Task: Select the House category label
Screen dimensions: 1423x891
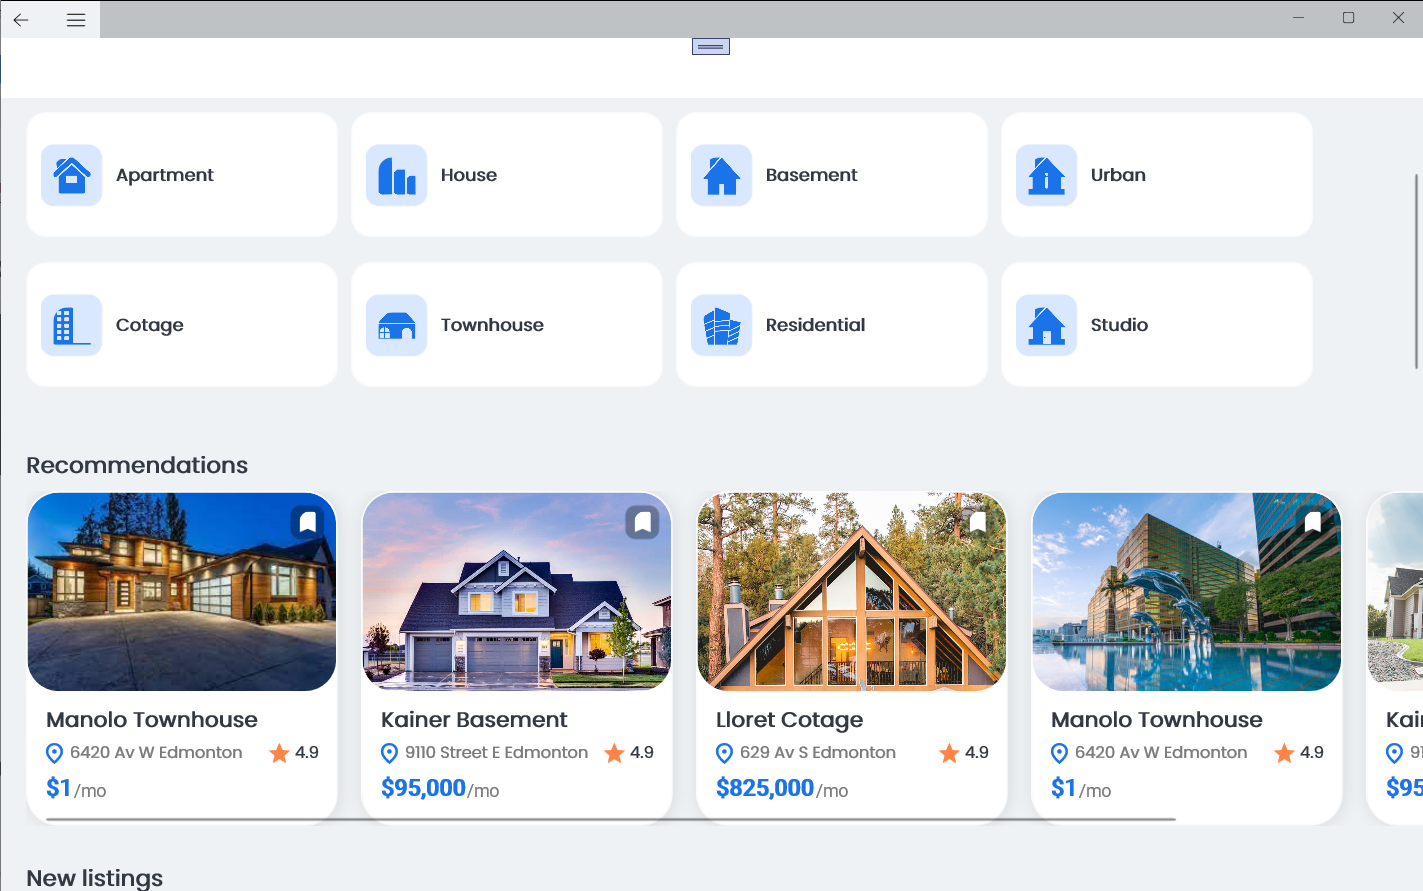Action: click(469, 175)
